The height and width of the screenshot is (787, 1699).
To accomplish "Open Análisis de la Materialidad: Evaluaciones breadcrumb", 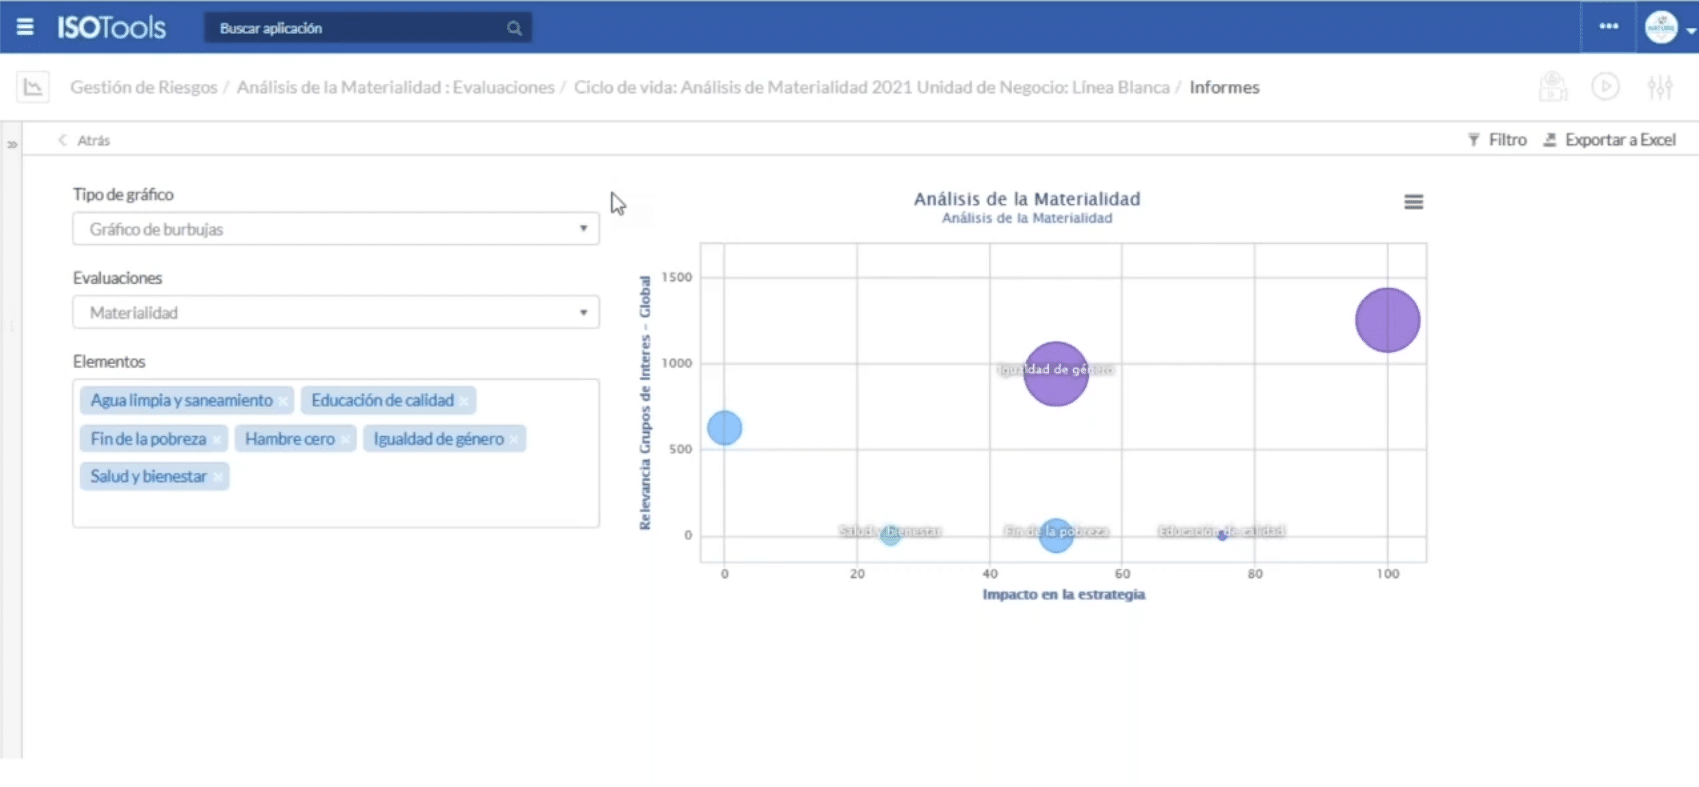I will pyautogui.click(x=395, y=87).
